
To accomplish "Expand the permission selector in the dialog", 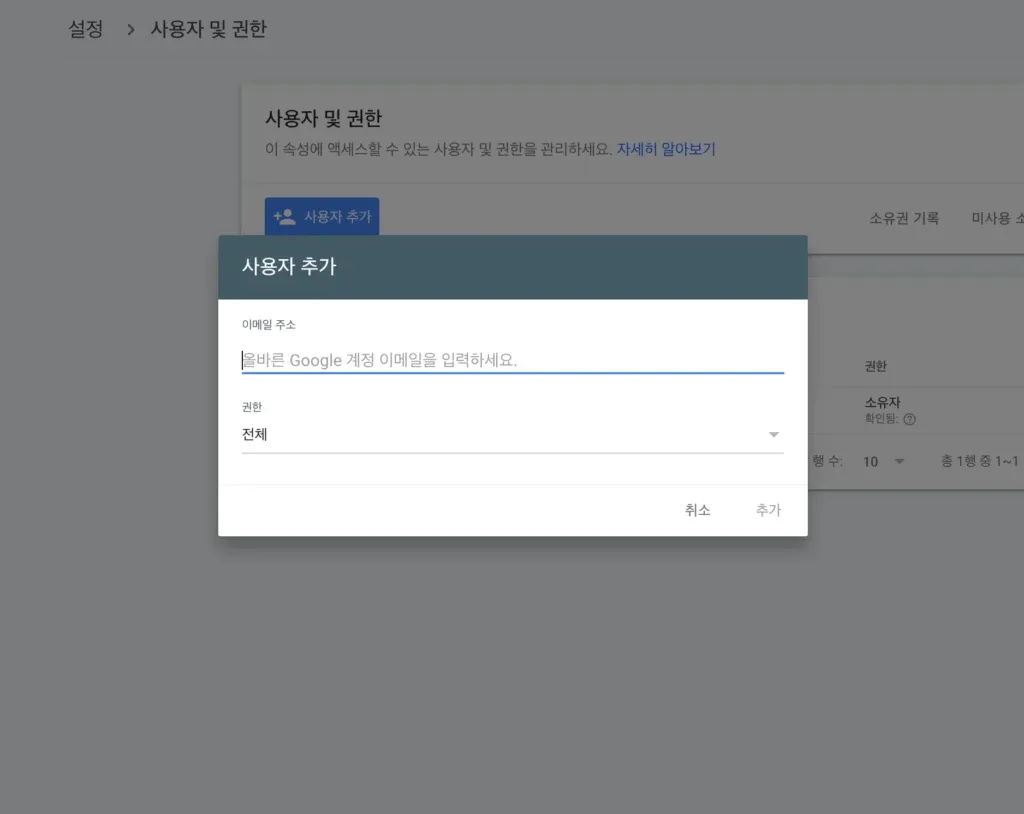I will [x=513, y=434].
